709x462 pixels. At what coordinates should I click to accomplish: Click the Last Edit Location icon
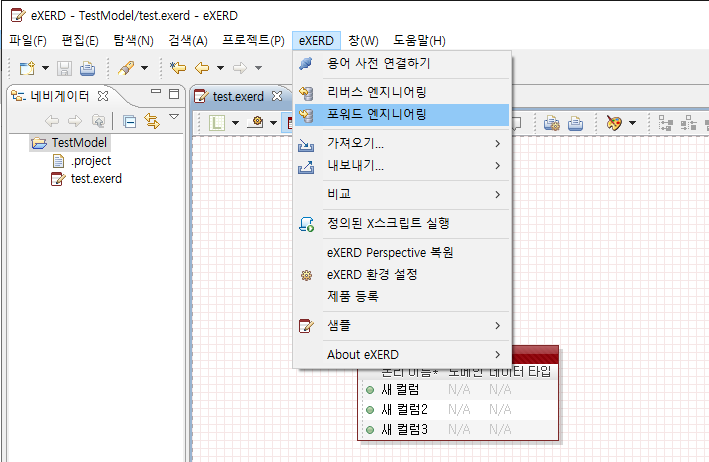178,68
